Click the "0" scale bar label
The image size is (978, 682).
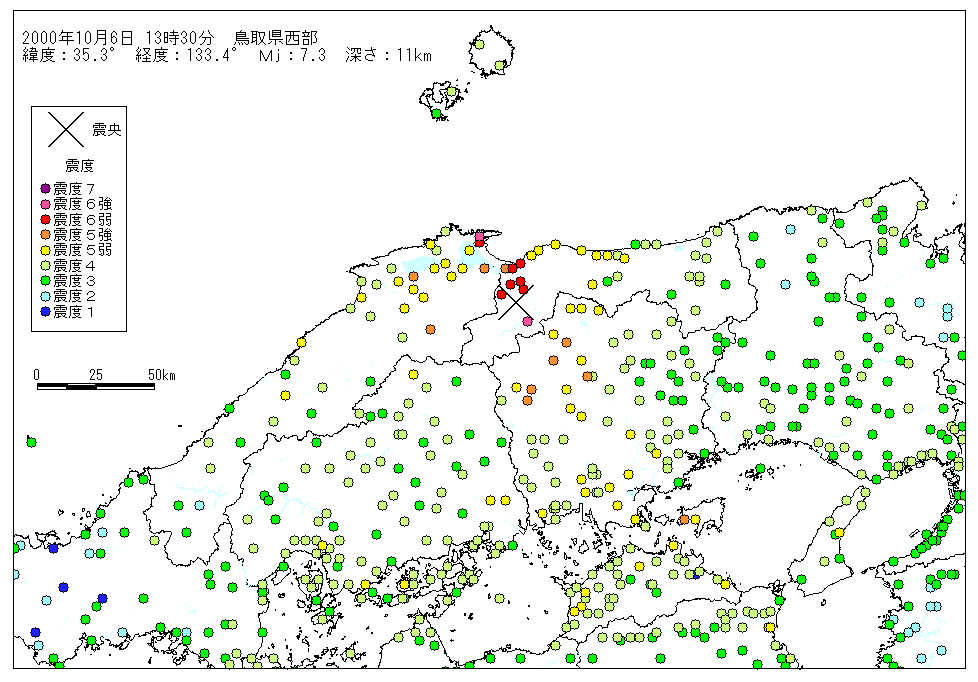click(x=37, y=375)
